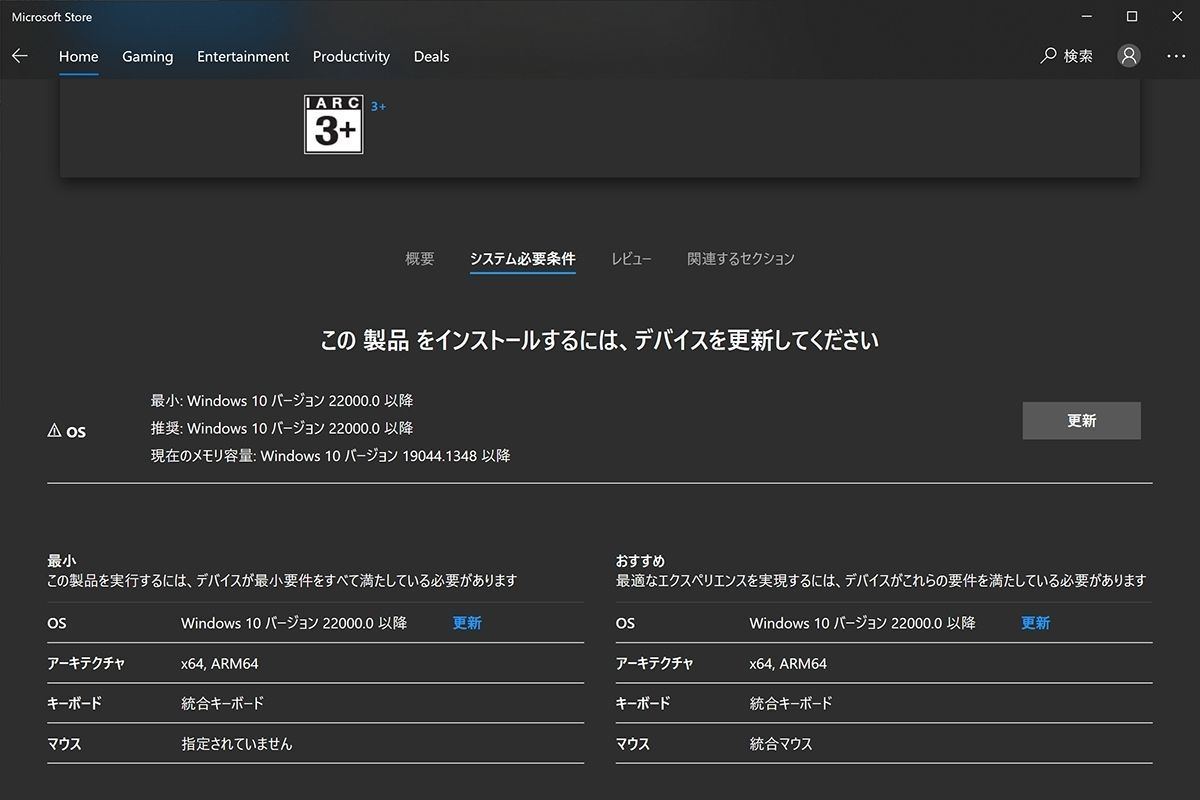
Task: Click 統合キーボード value under おすすめ
Action: (x=791, y=704)
